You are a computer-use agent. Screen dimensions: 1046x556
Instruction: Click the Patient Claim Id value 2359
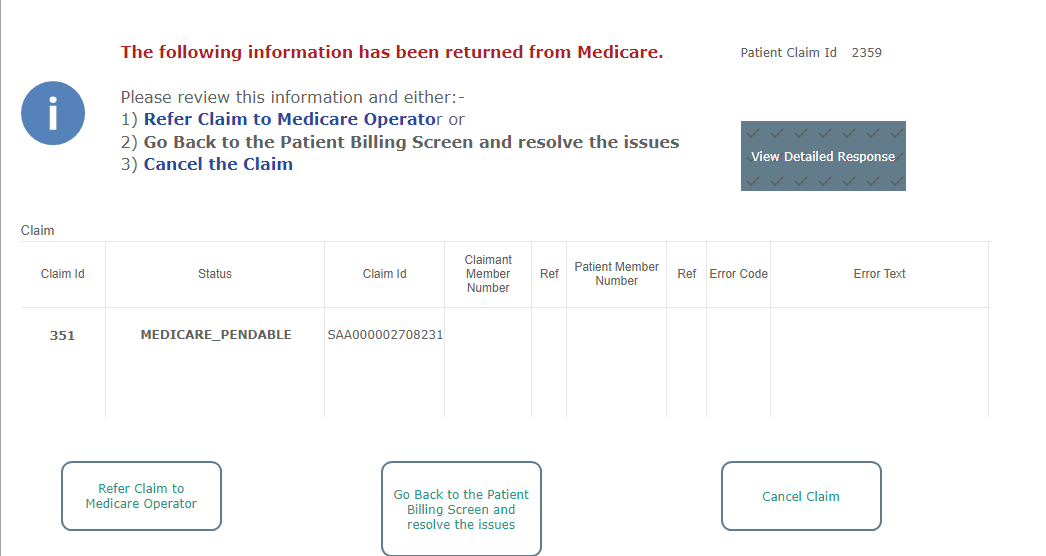(x=867, y=53)
